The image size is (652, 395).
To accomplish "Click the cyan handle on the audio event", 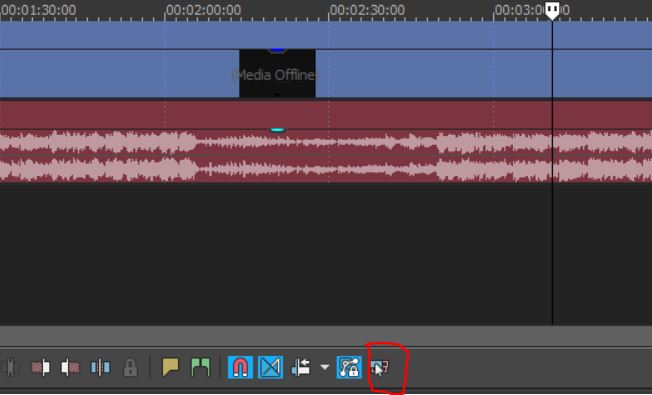I will coord(277,131).
